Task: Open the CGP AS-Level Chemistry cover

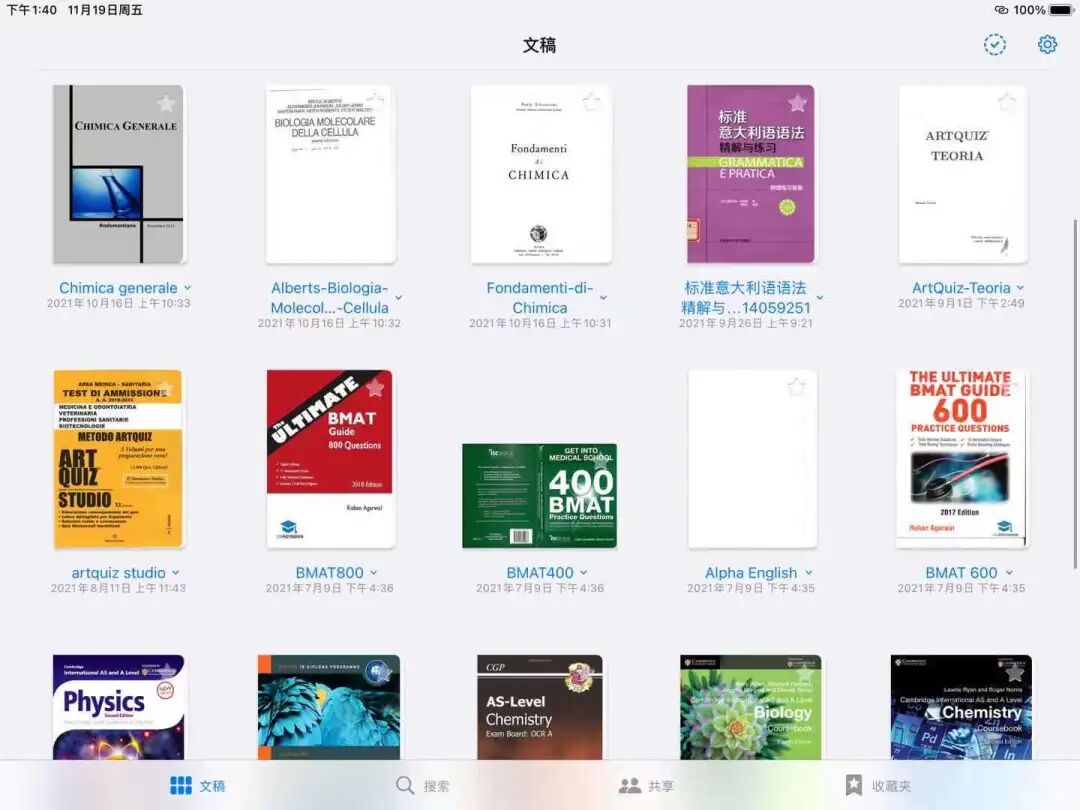Action: point(539,707)
